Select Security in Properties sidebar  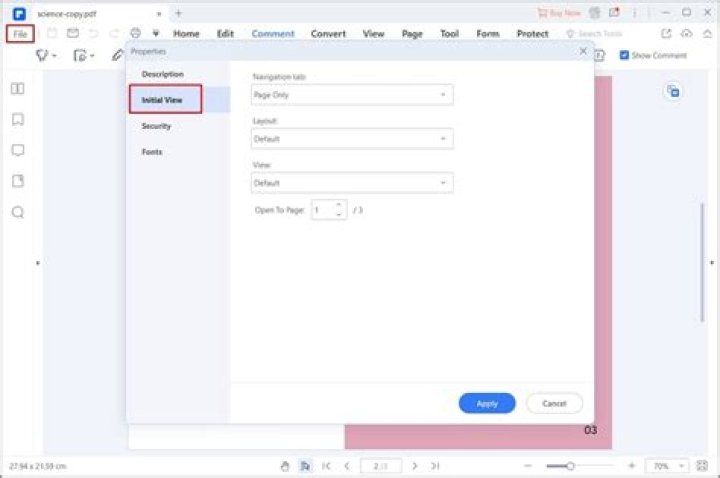pyautogui.click(x=156, y=126)
